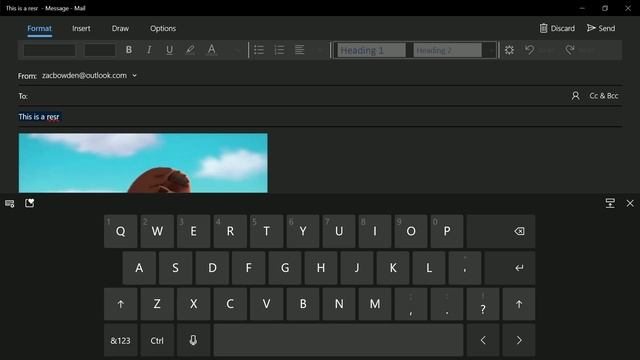Open paragraph alignment options
The width and height of the screenshot is (640, 360).
coord(300,50)
